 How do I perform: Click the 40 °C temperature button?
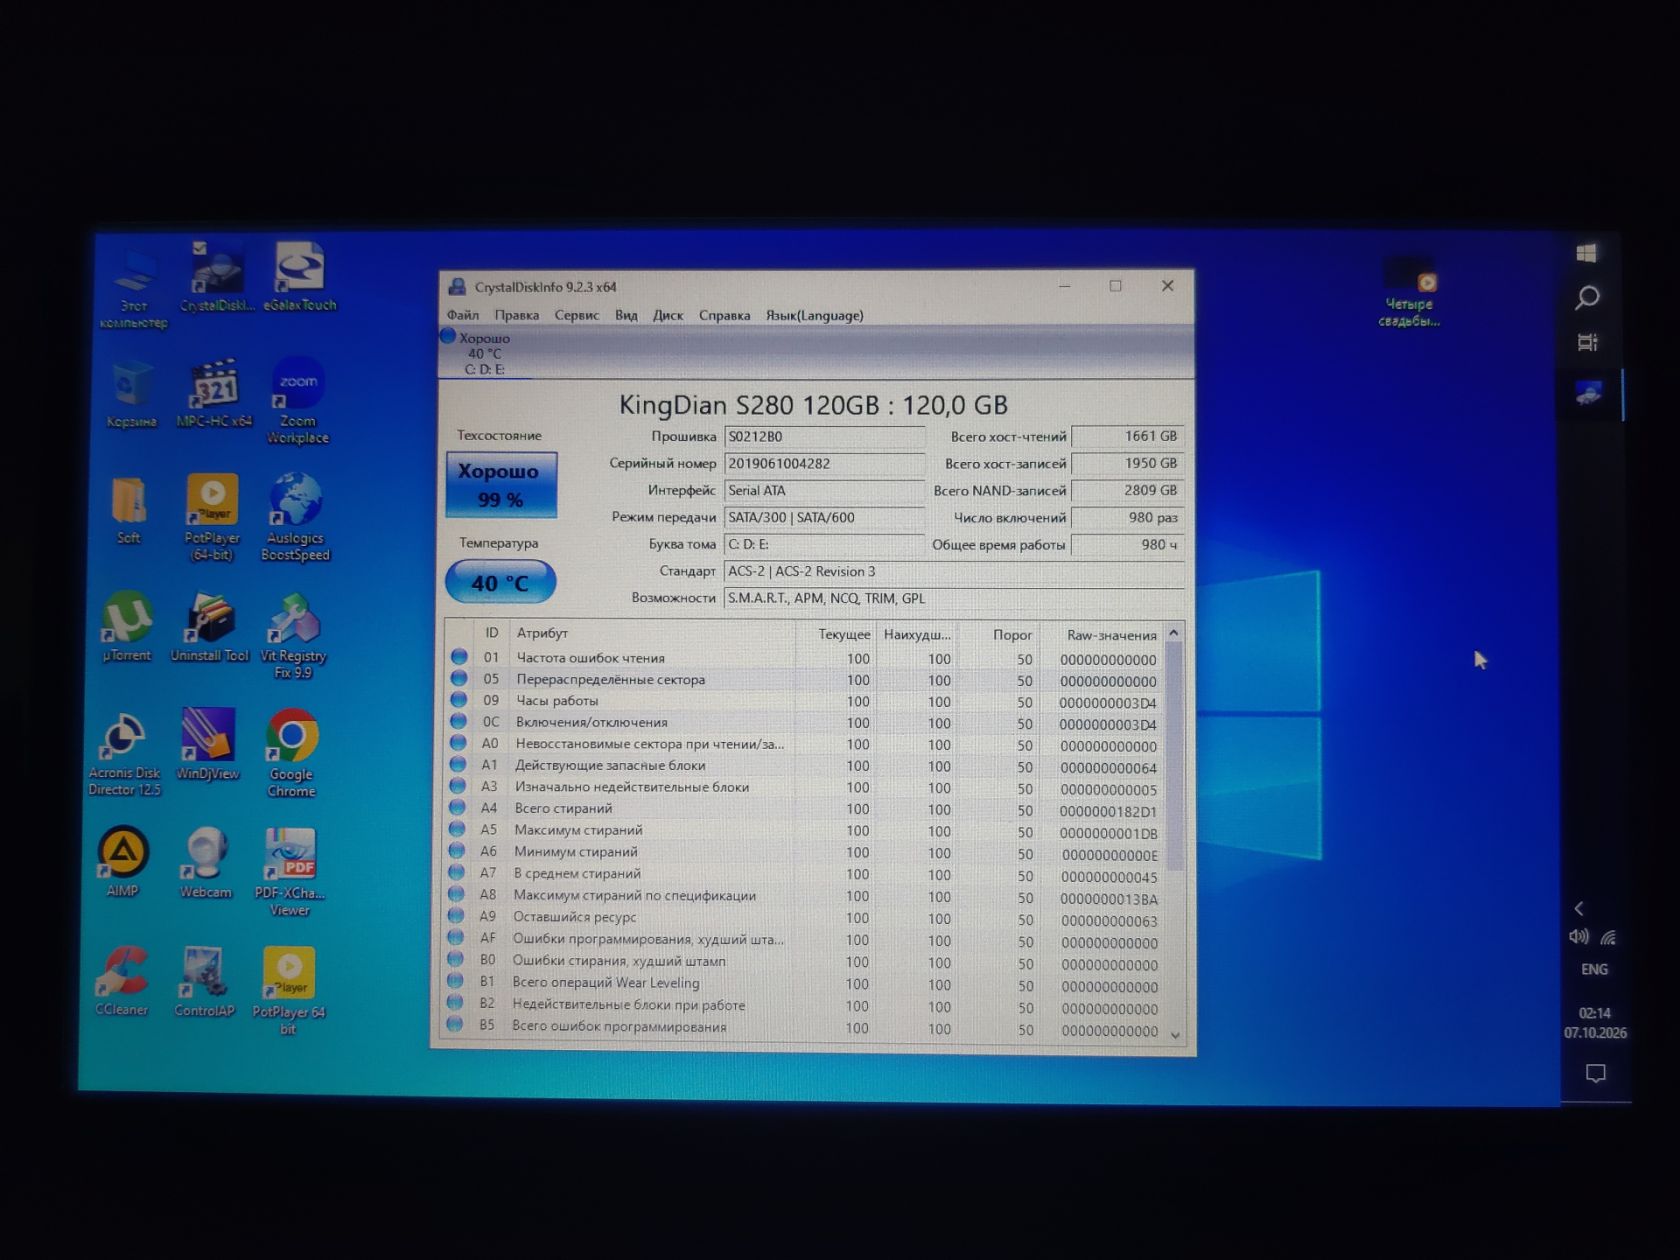coord(500,582)
